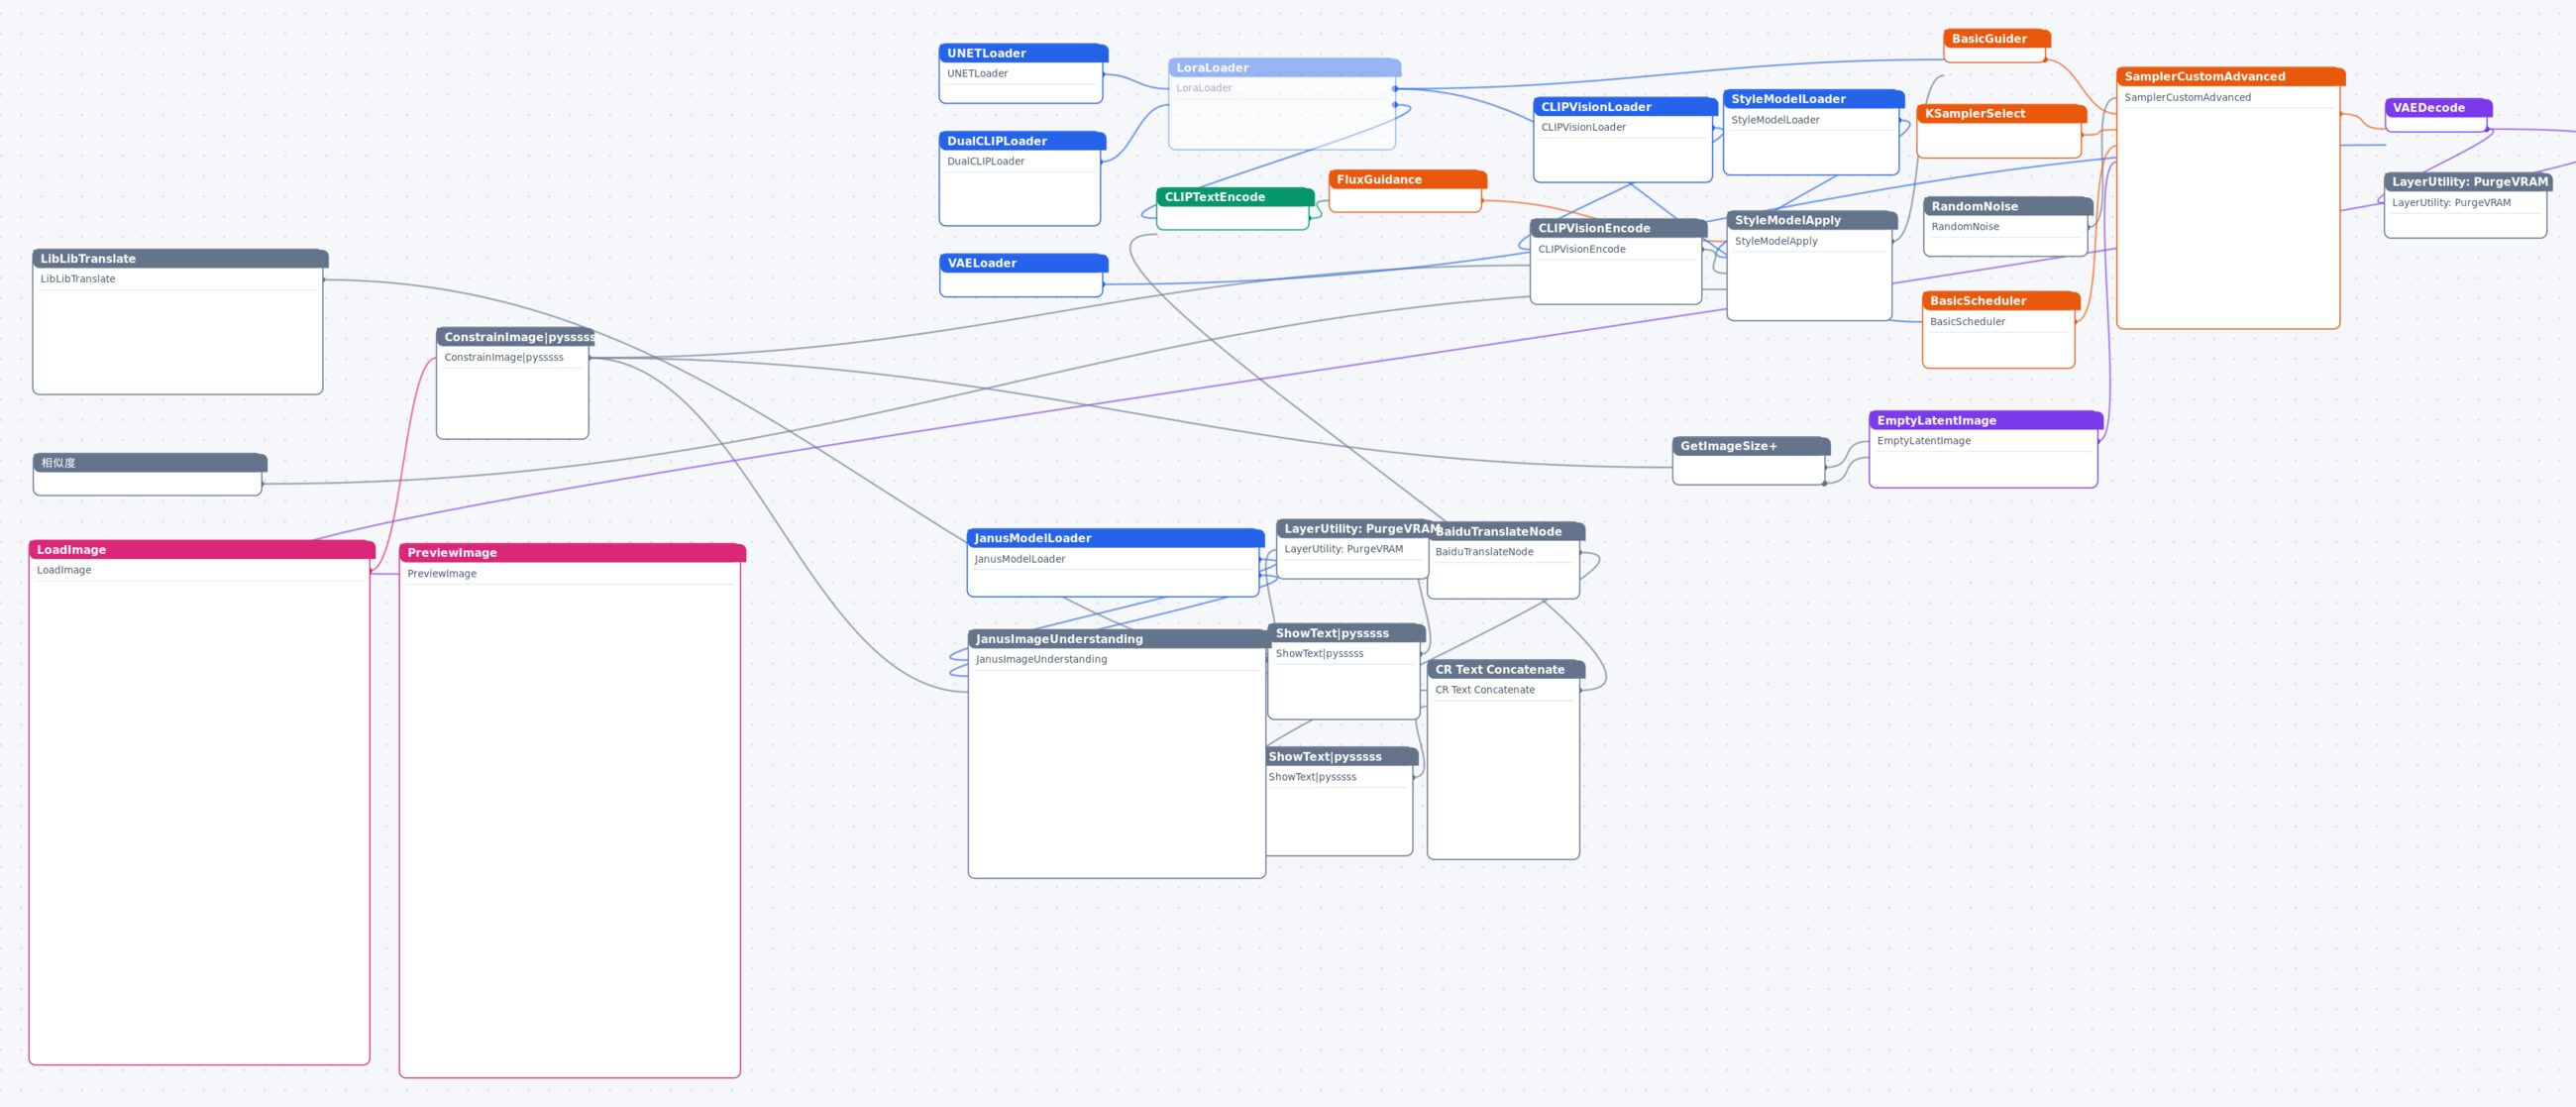Click the VAELoader node title
The image size is (2576, 1107).
pyautogui.click(x=982, y=263)
